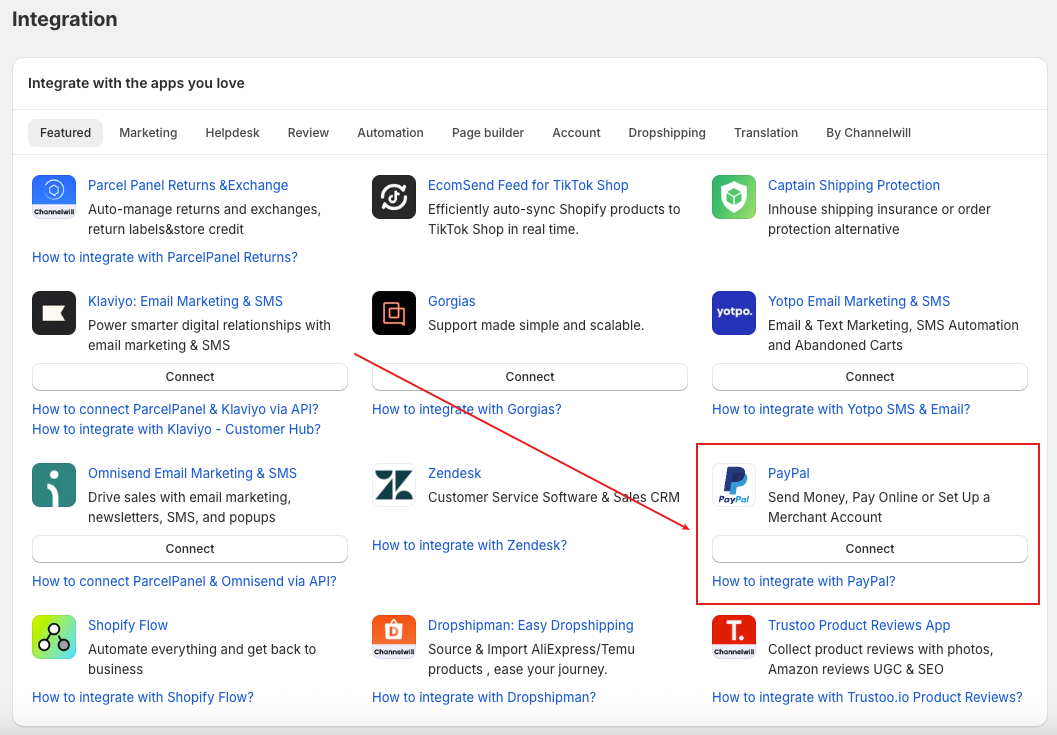Open the EcomSend Feed for TikTok Shop link
This screenshot has height=735, width=1057.
(x=528, y=185)
